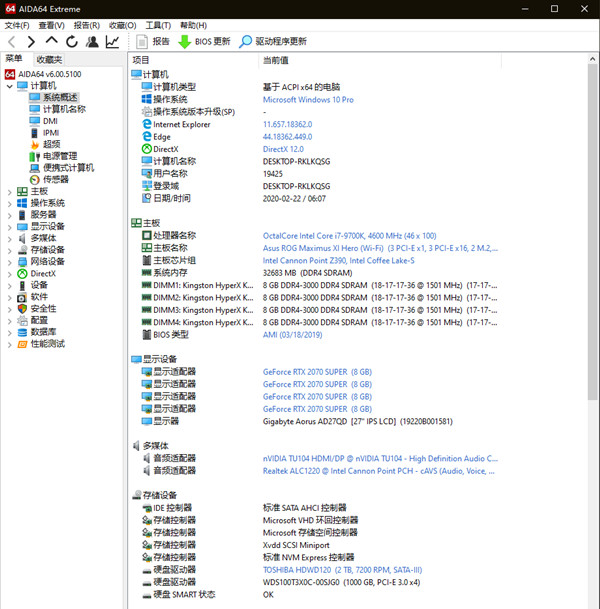Go forward with the right arrow toolbar icon

(x=31, y=42)
